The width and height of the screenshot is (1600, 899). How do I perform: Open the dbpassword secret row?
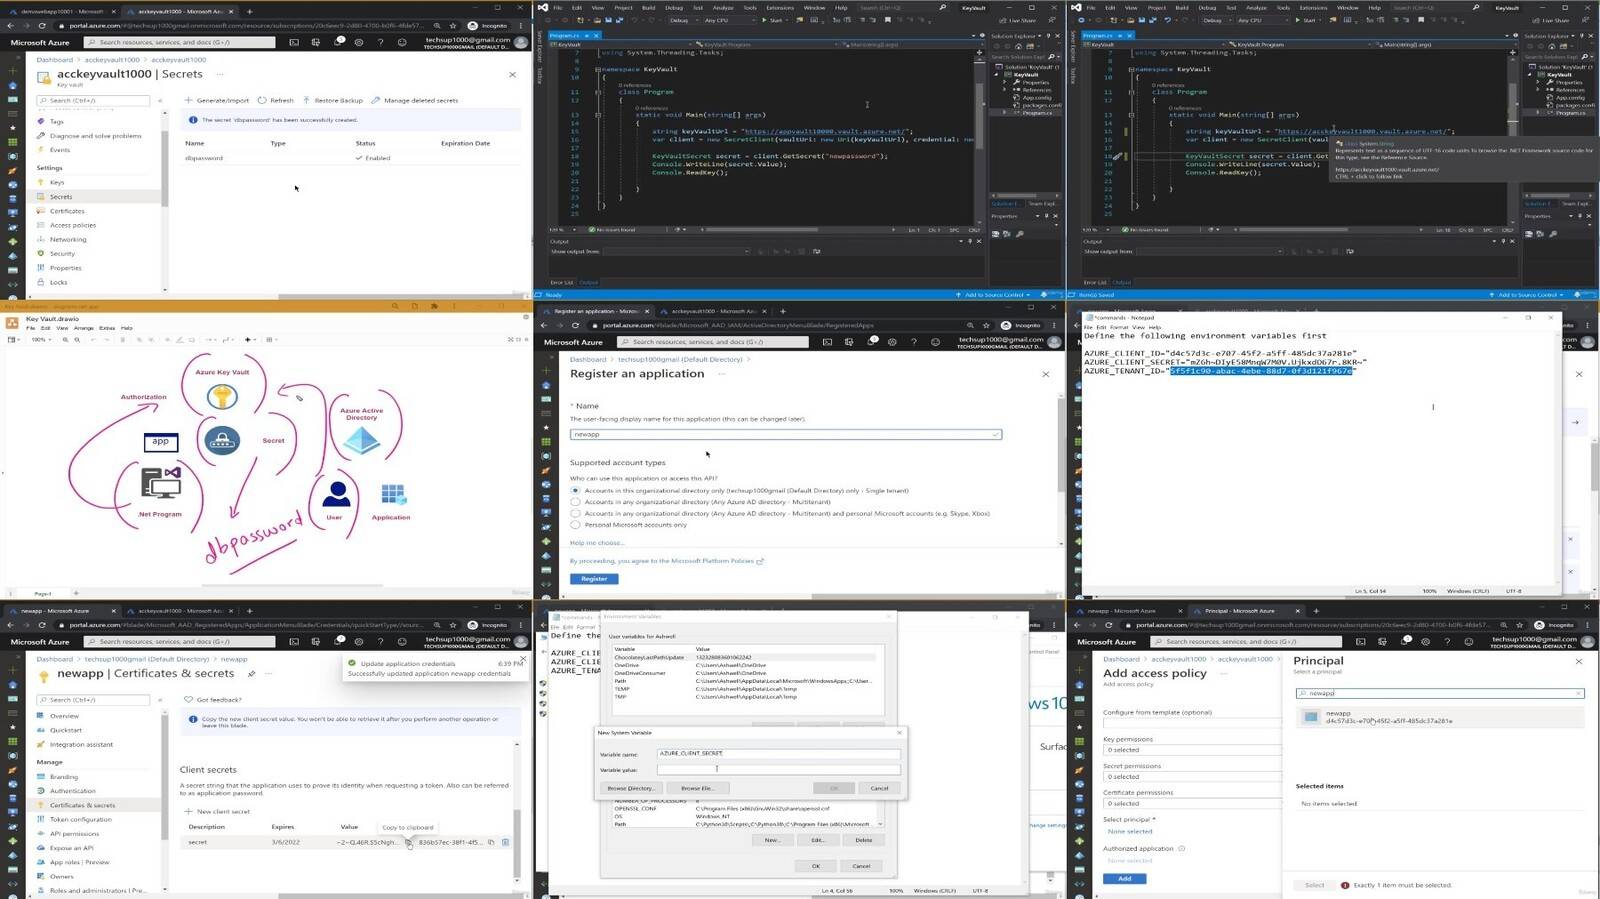(x=350, y=158)
